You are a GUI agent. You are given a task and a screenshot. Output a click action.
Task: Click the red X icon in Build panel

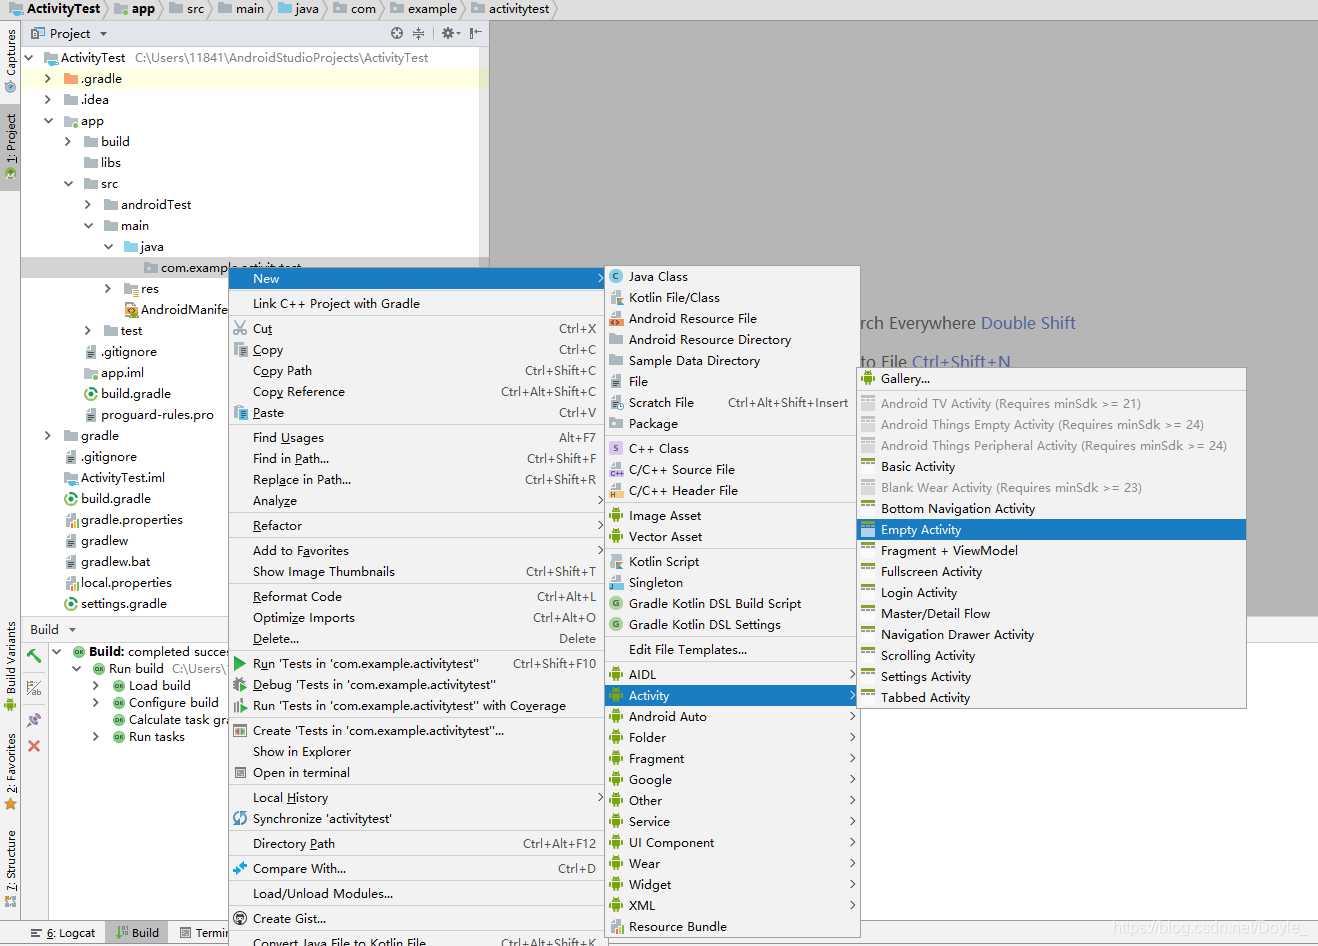point(34,746)
